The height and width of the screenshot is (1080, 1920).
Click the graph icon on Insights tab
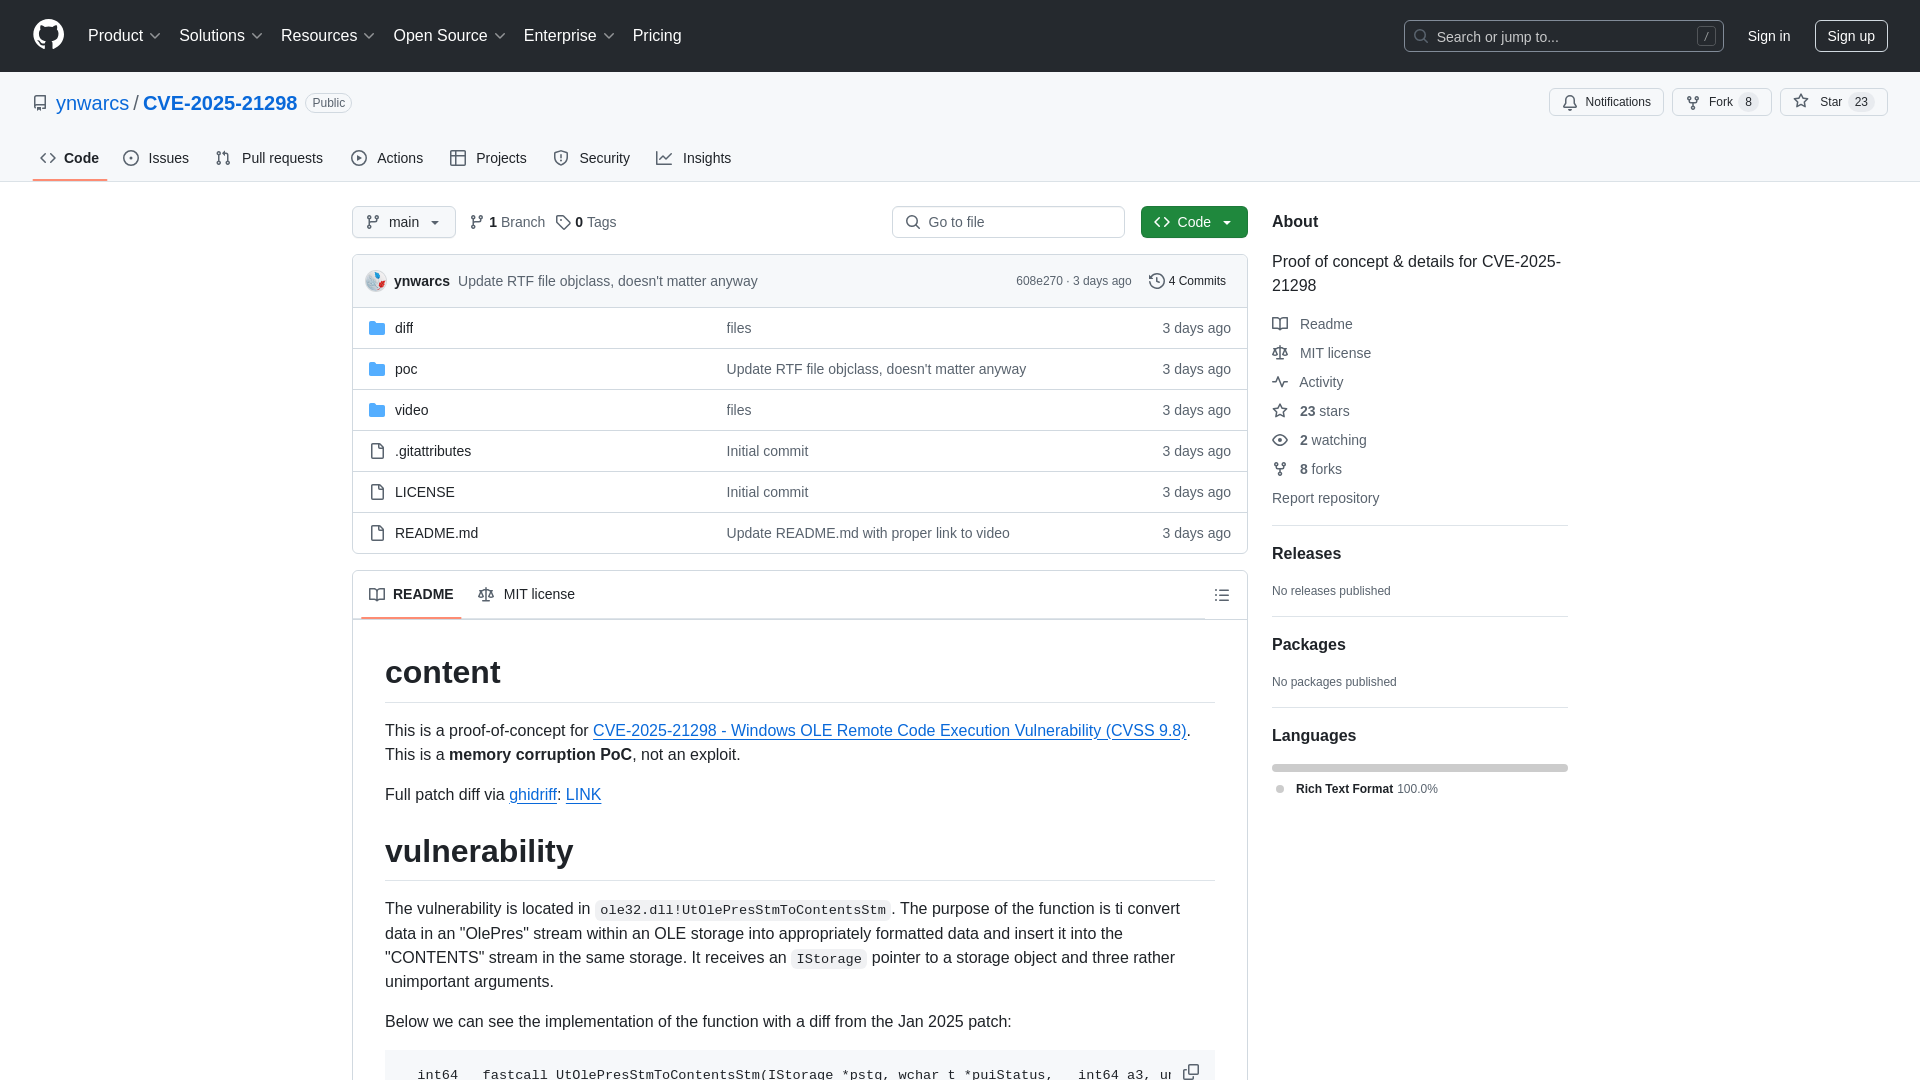[664, 158]
